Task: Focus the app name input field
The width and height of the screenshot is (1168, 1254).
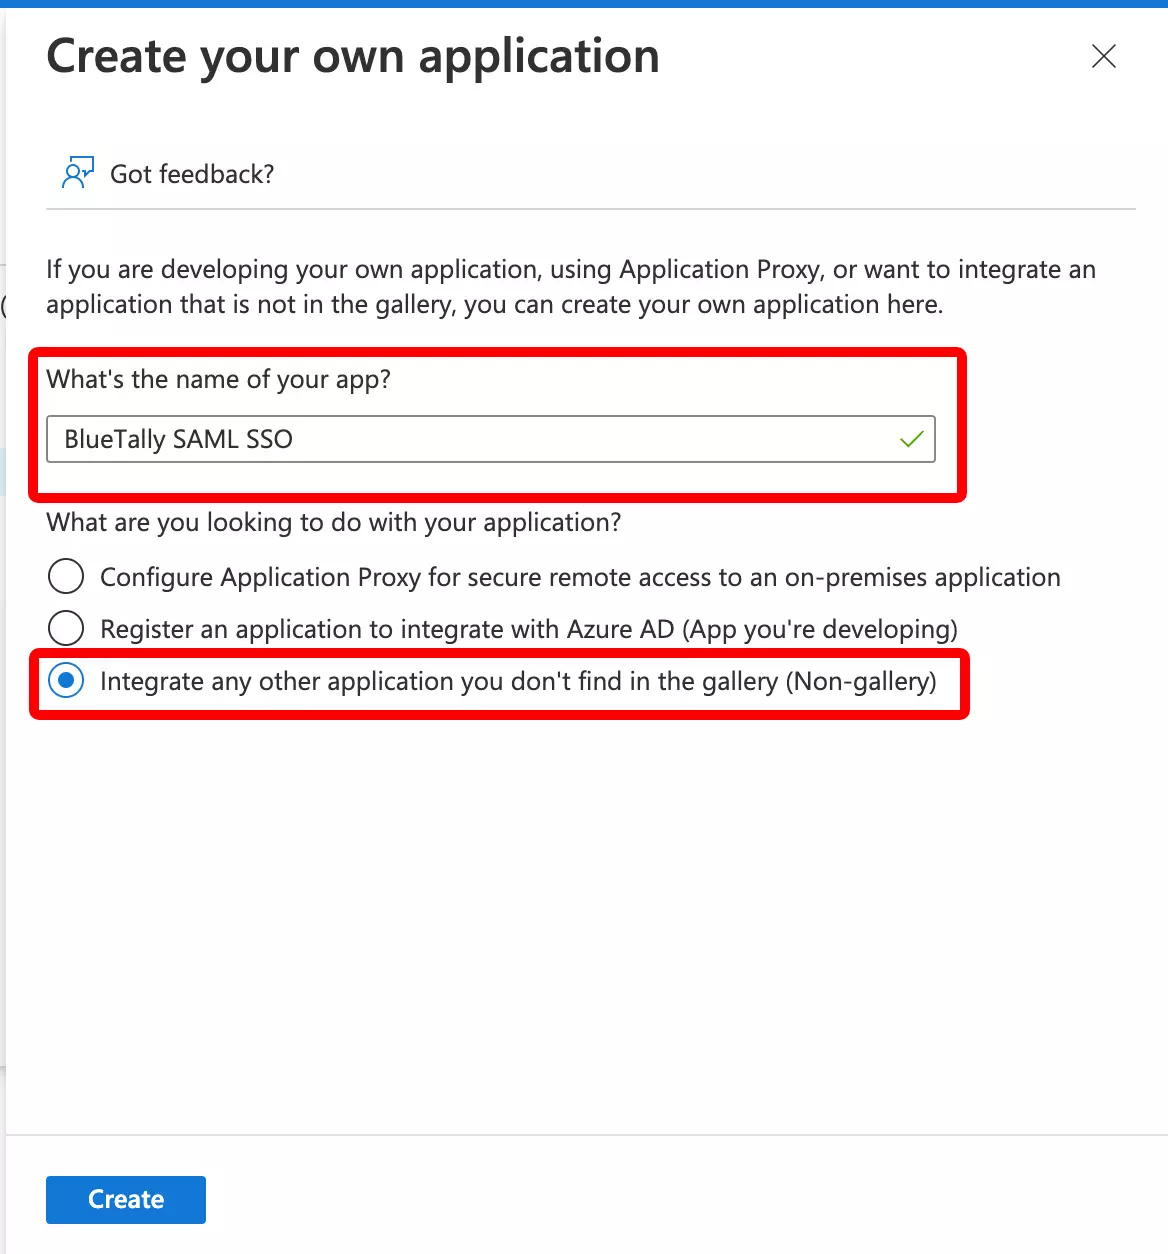Action: [491, 439]
